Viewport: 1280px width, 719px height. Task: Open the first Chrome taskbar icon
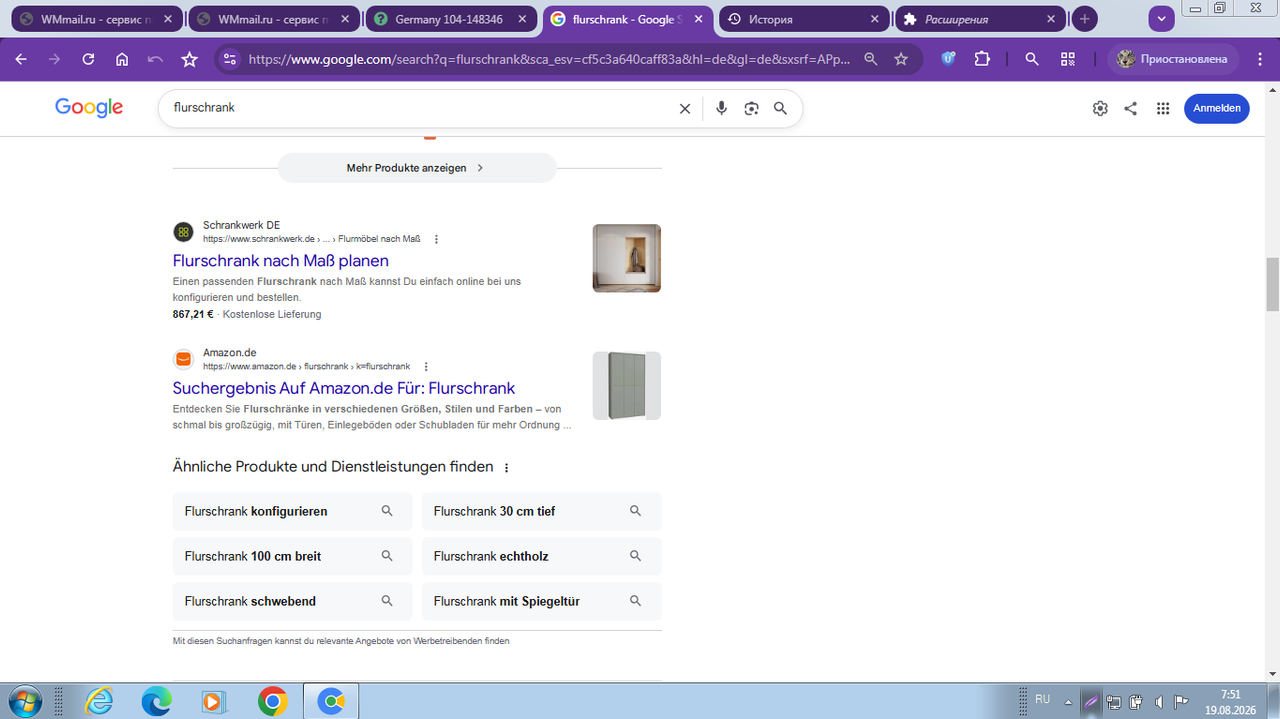pos(272,702)
